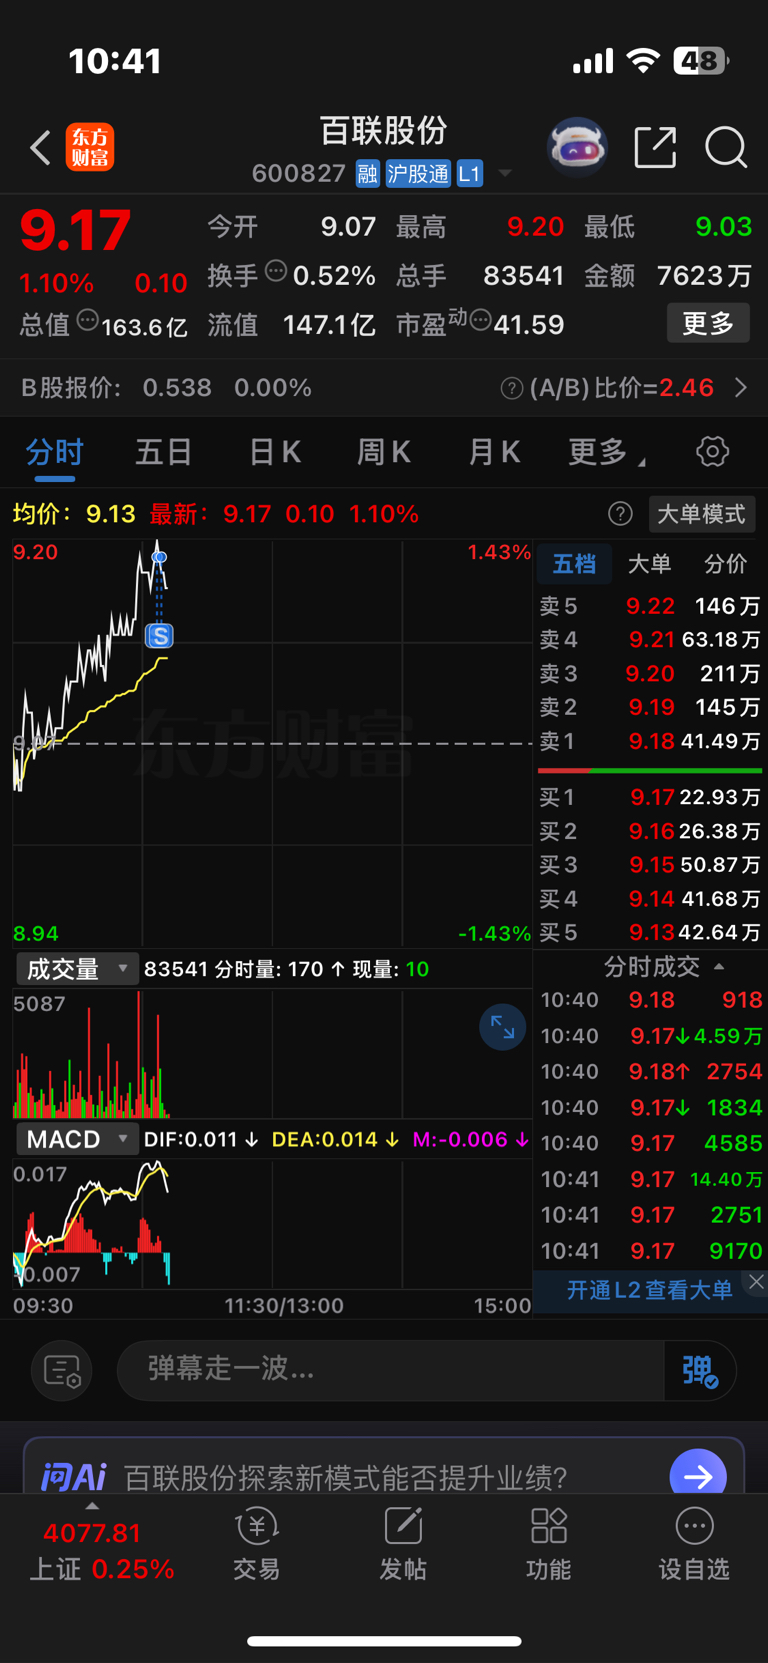
Task: Toggle 弹 danmaku switch
Action: coord(700,1370)
